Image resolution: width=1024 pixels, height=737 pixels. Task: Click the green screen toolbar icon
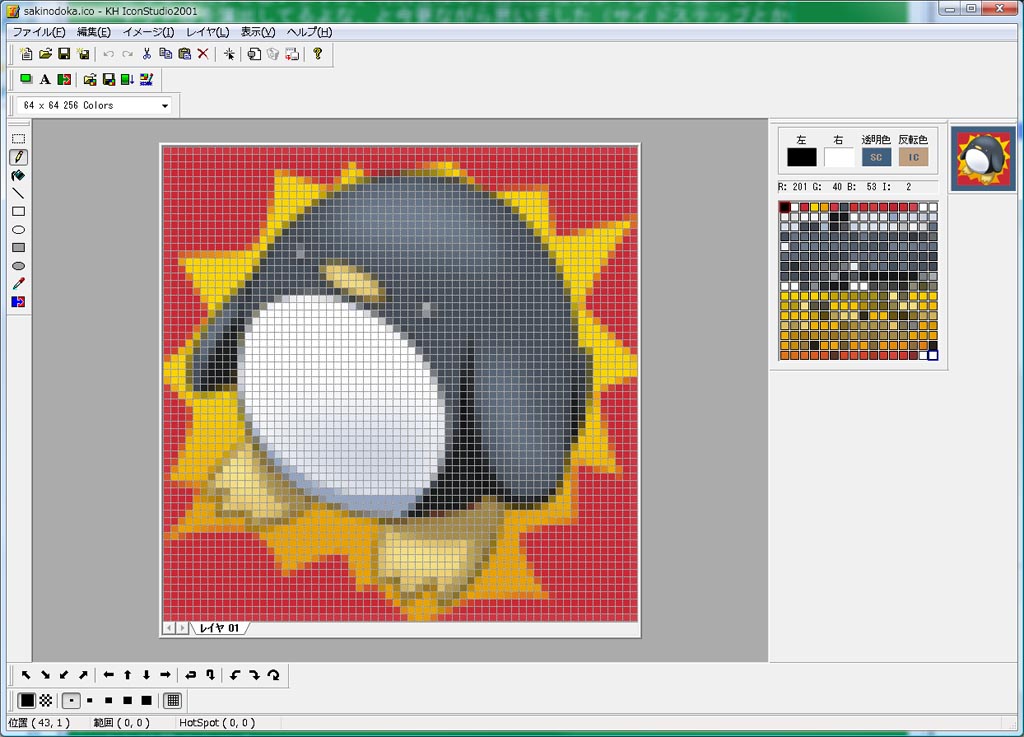tap(26, 80)
